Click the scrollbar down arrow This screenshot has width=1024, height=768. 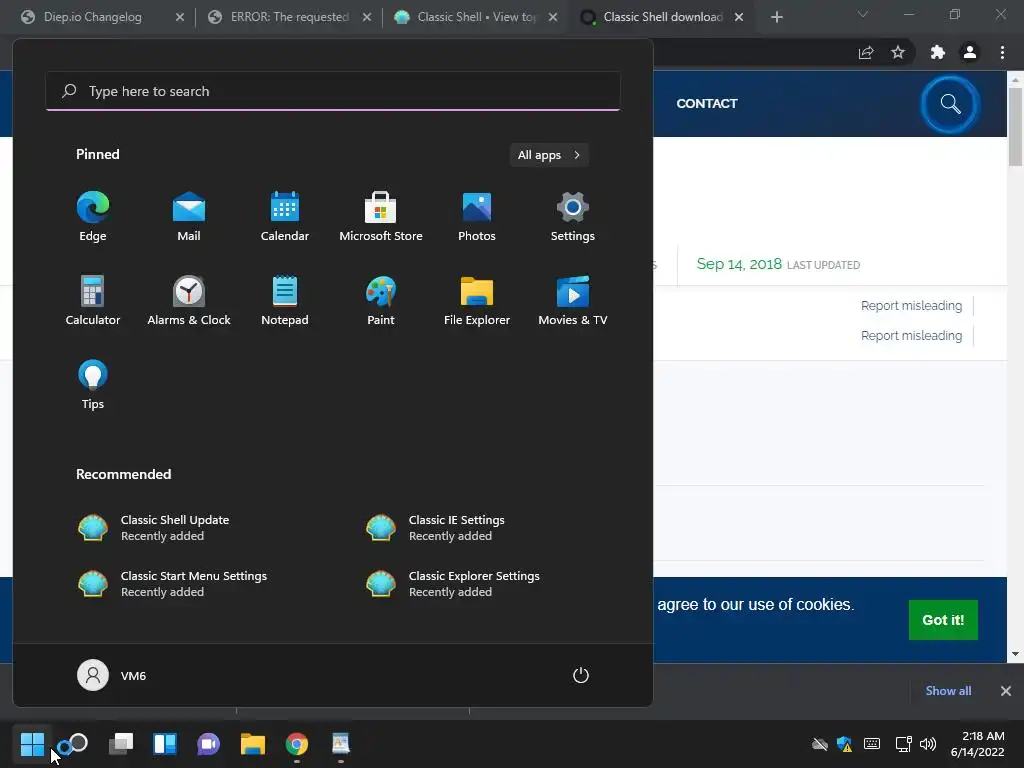click(x=1015, y=654)
